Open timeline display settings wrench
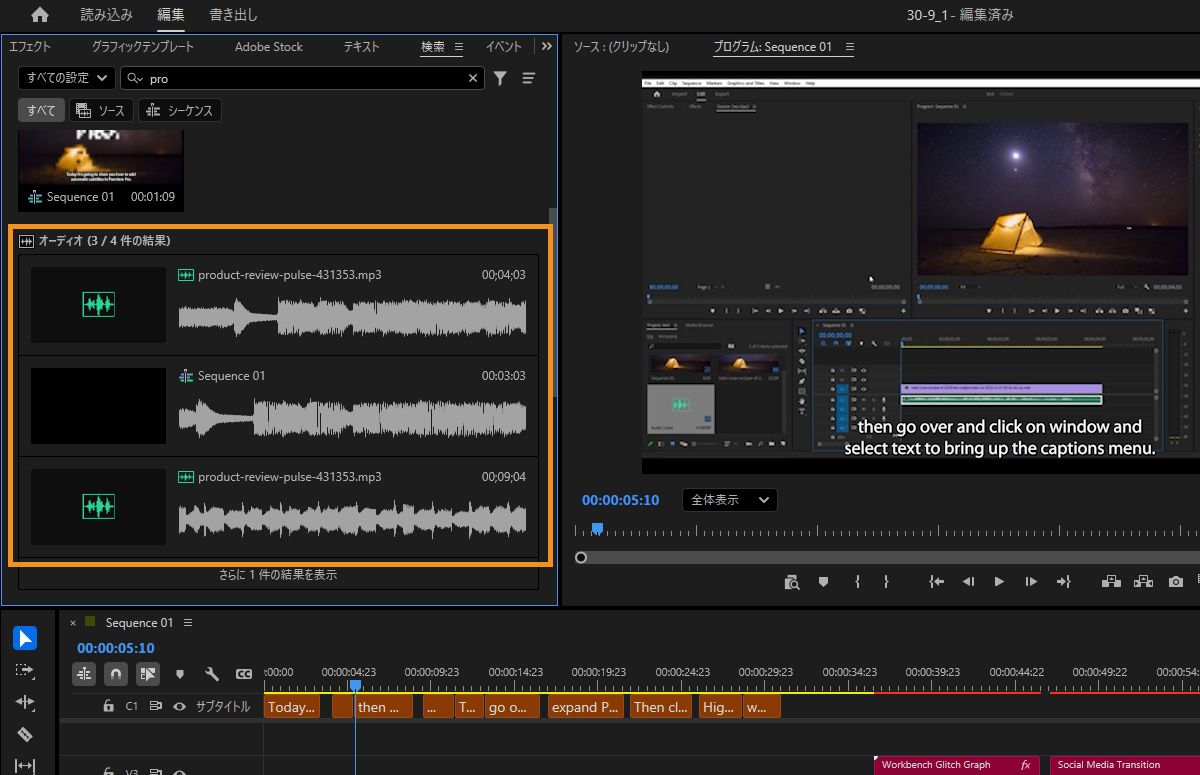This screenshot has height=775, width=1200. [211, 674]
